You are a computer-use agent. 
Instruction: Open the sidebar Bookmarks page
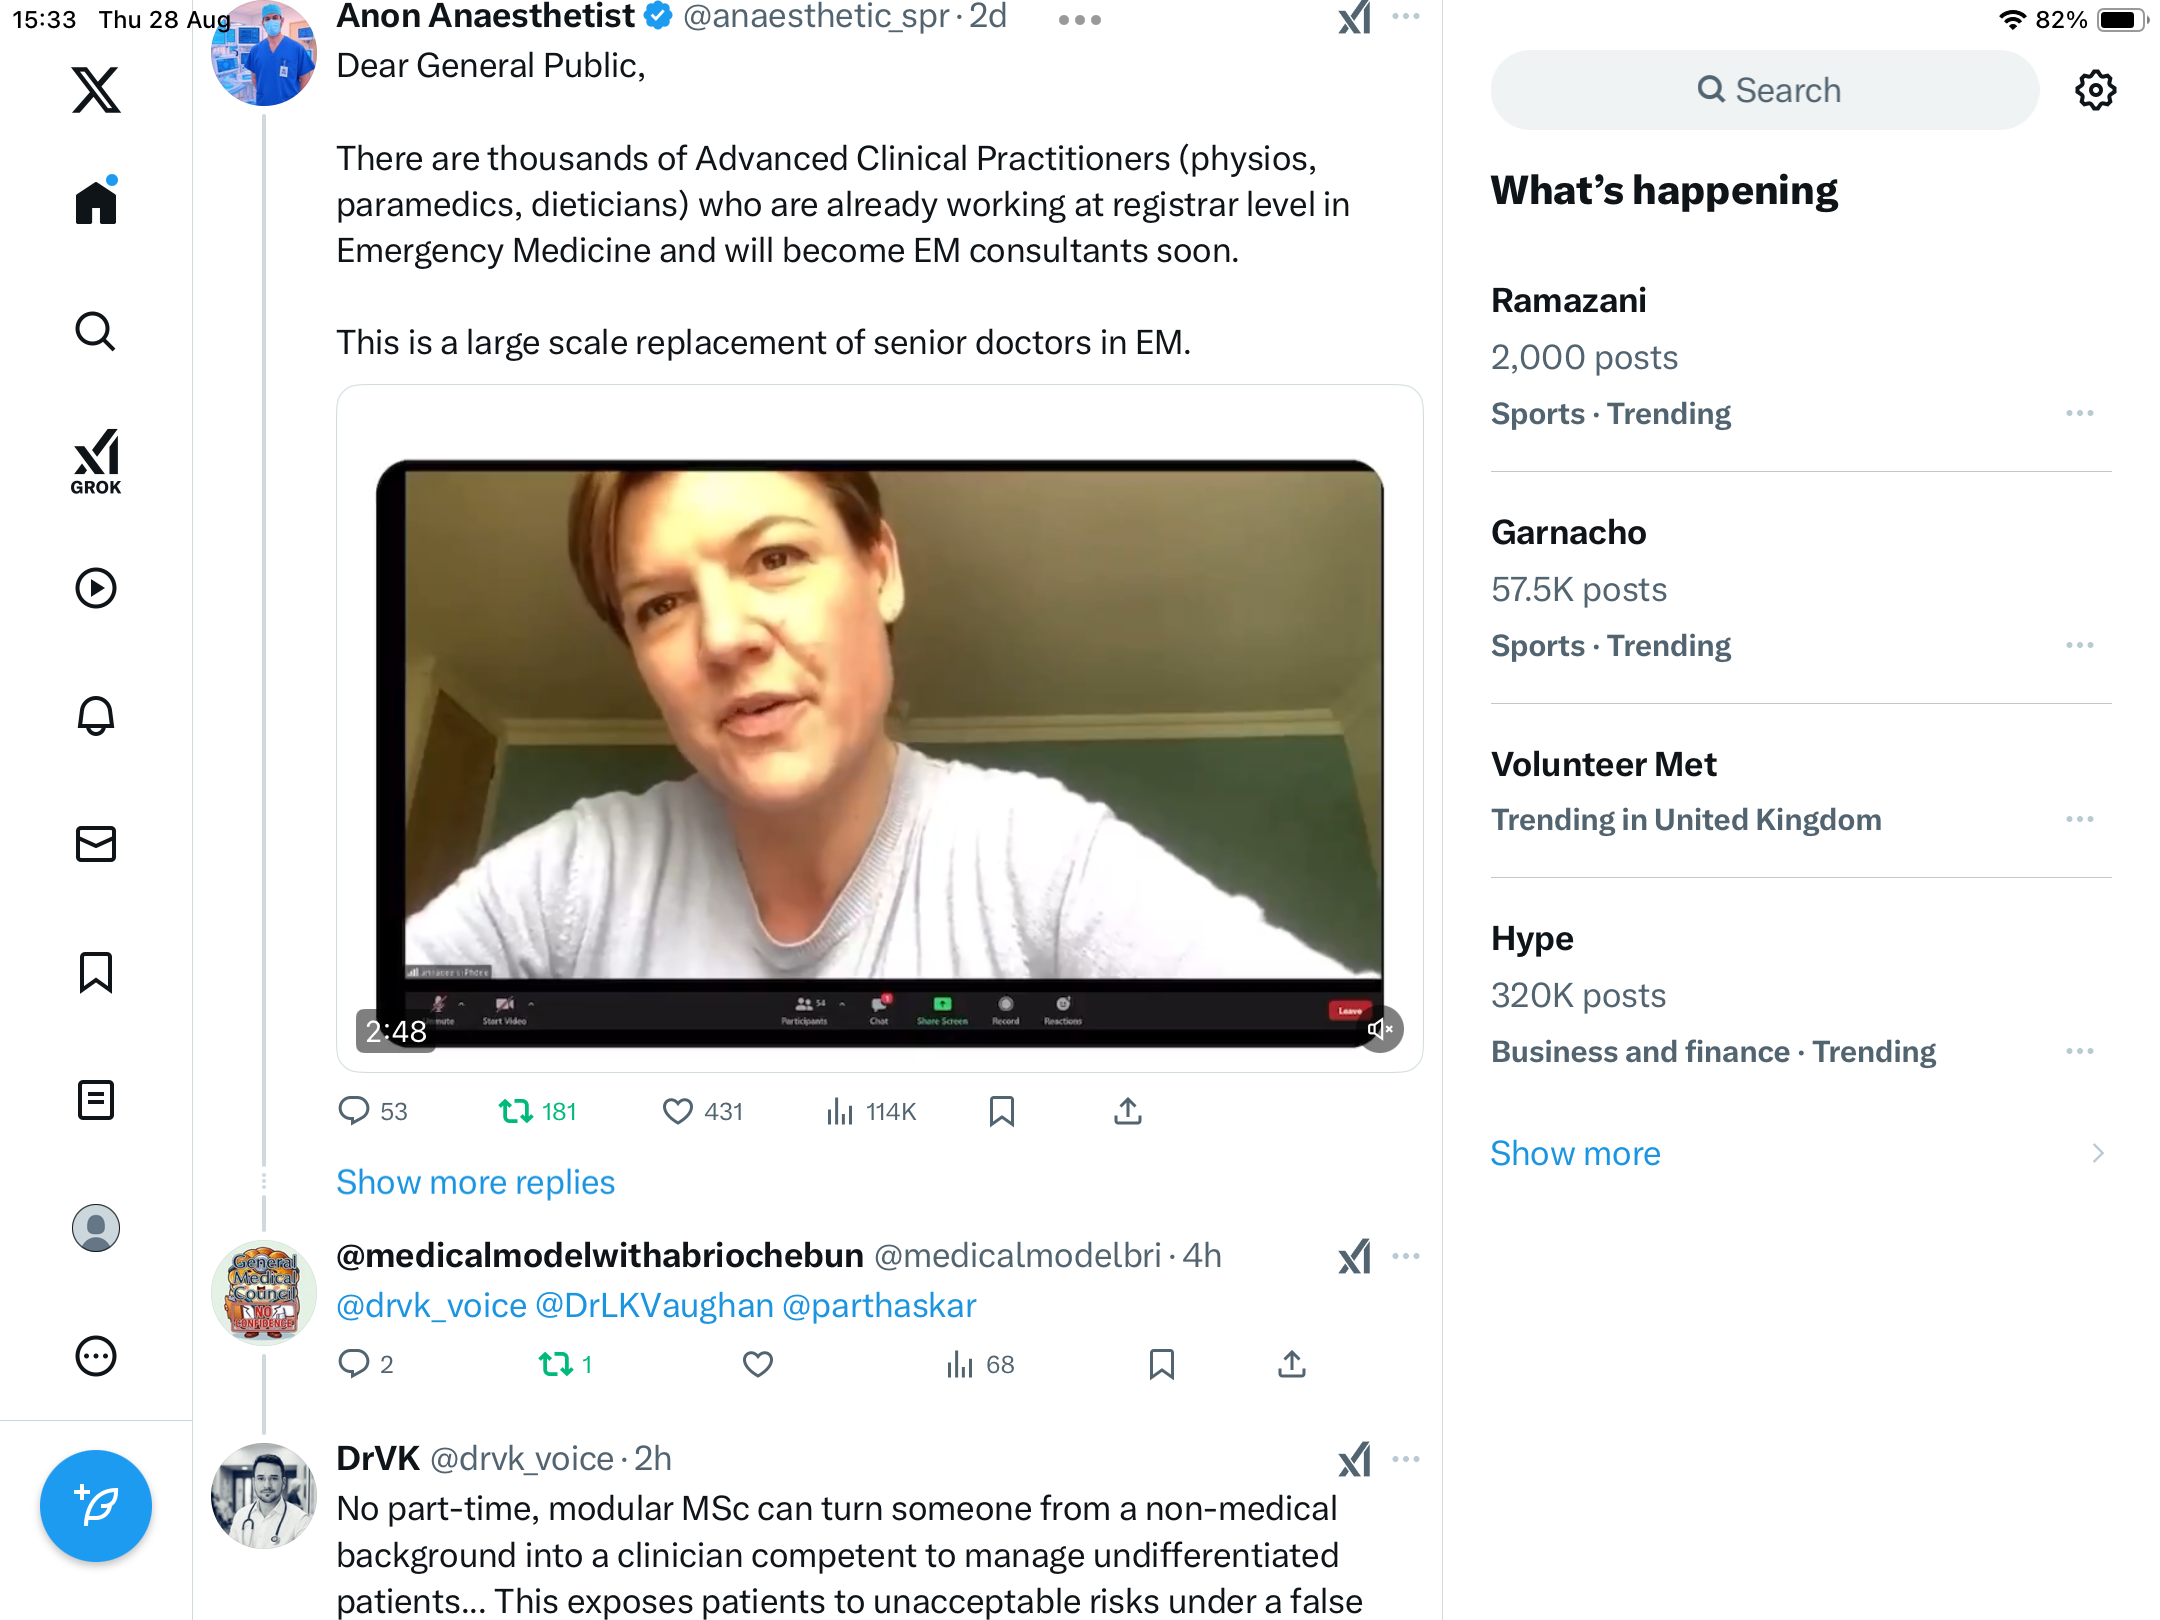96,972
